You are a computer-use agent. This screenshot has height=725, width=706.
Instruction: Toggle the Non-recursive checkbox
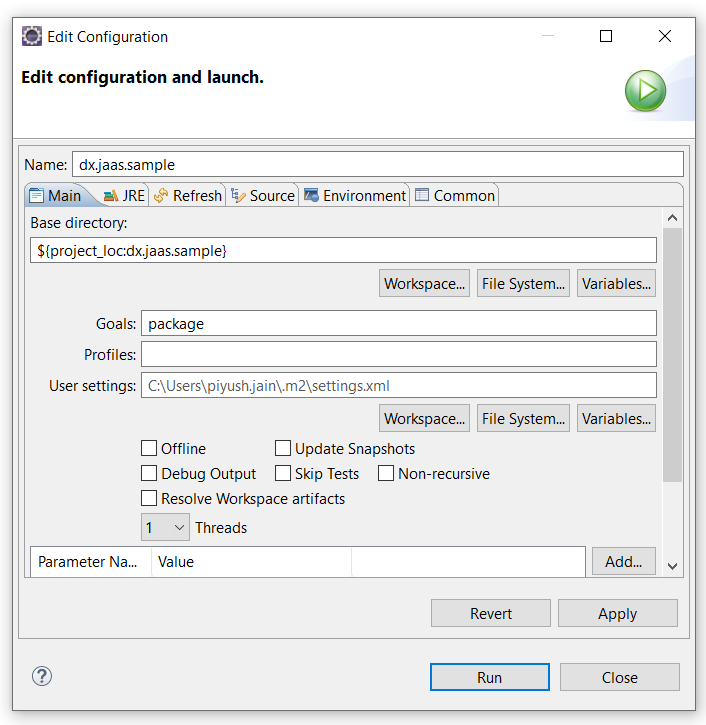point(386,473)
